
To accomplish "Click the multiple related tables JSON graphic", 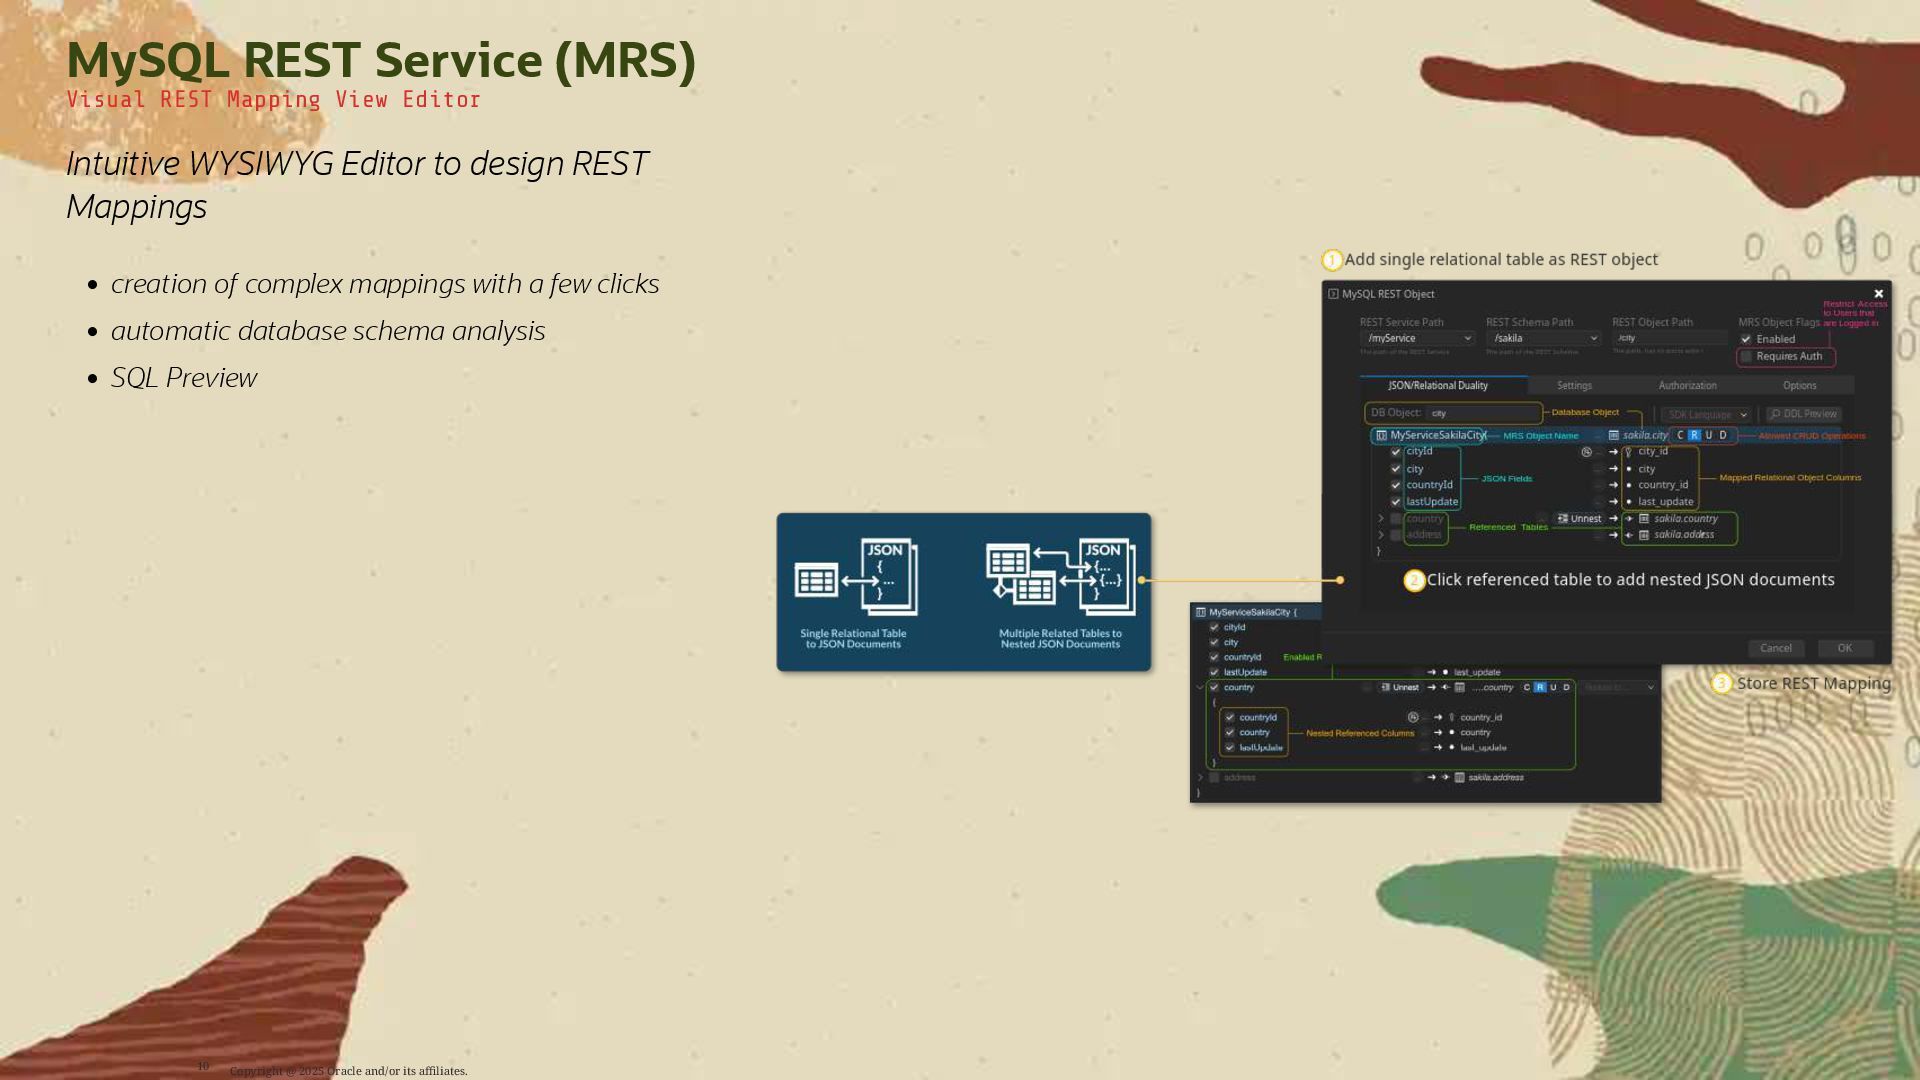I will (1060, 578).
